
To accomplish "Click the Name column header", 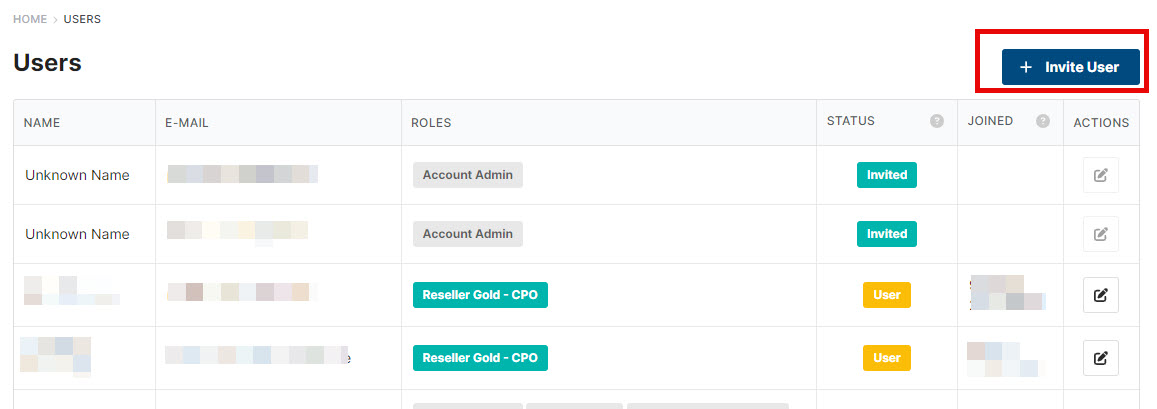I will 42,123.
